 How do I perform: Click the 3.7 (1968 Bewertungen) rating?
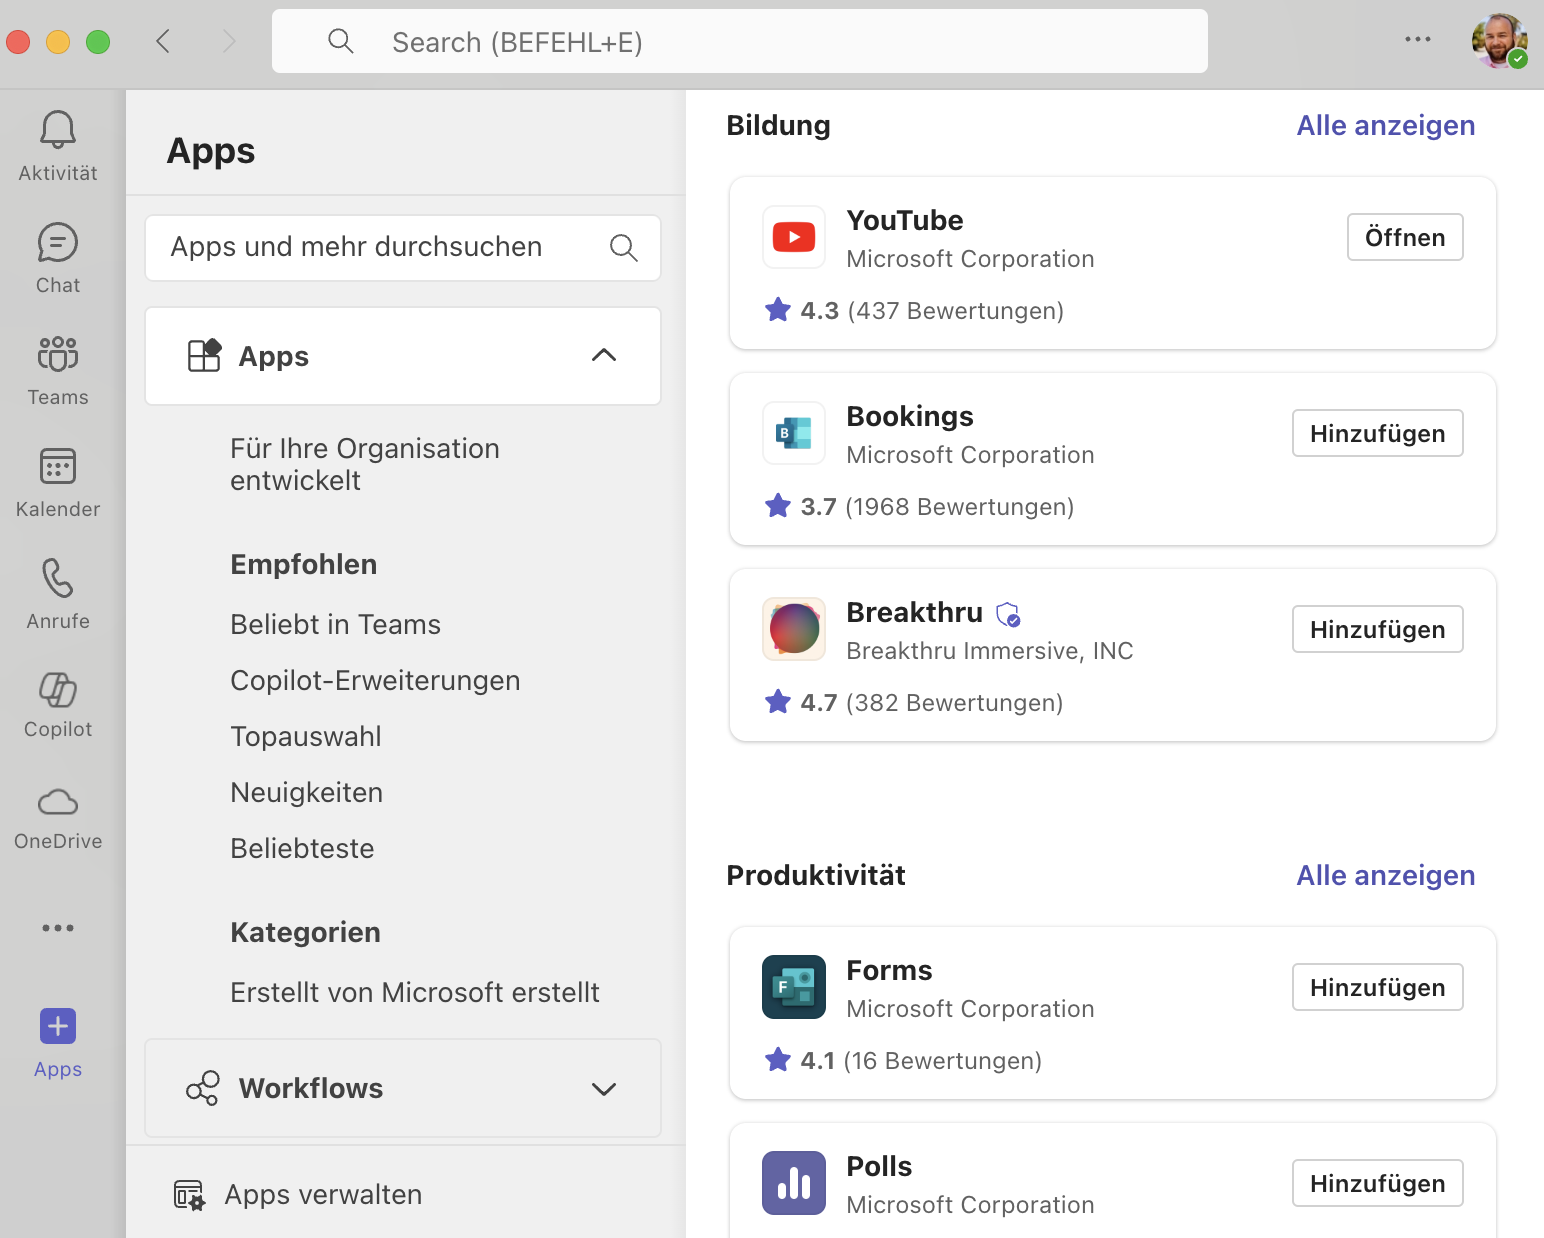point(919,507)
